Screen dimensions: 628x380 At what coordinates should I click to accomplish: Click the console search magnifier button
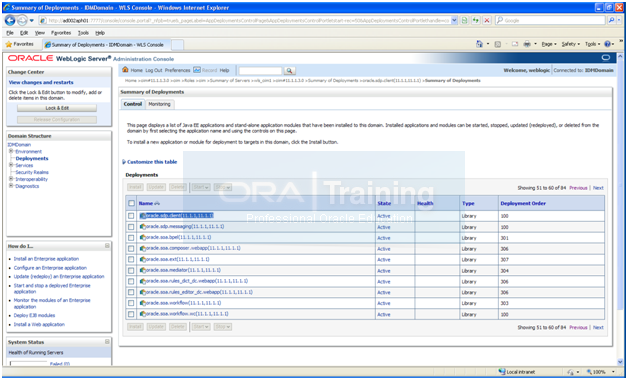(x=290, y=71)
